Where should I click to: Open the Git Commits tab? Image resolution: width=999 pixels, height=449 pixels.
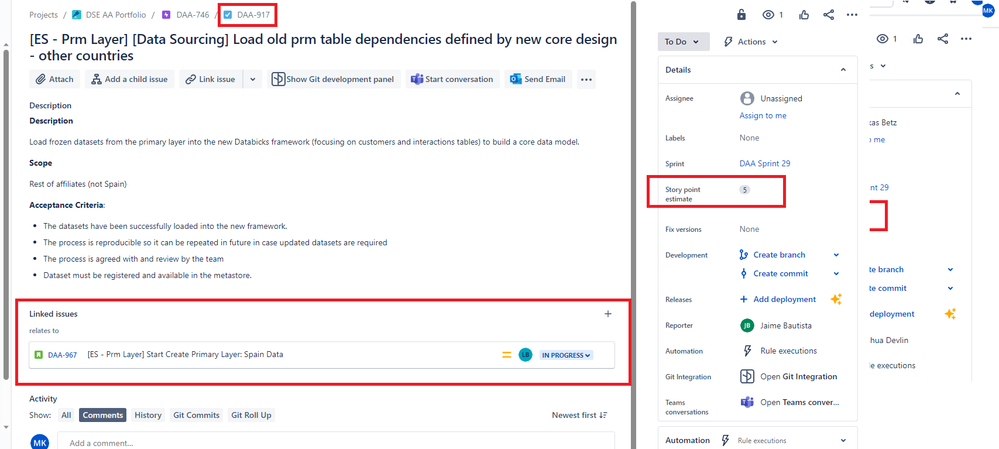(x=197, y=415)
